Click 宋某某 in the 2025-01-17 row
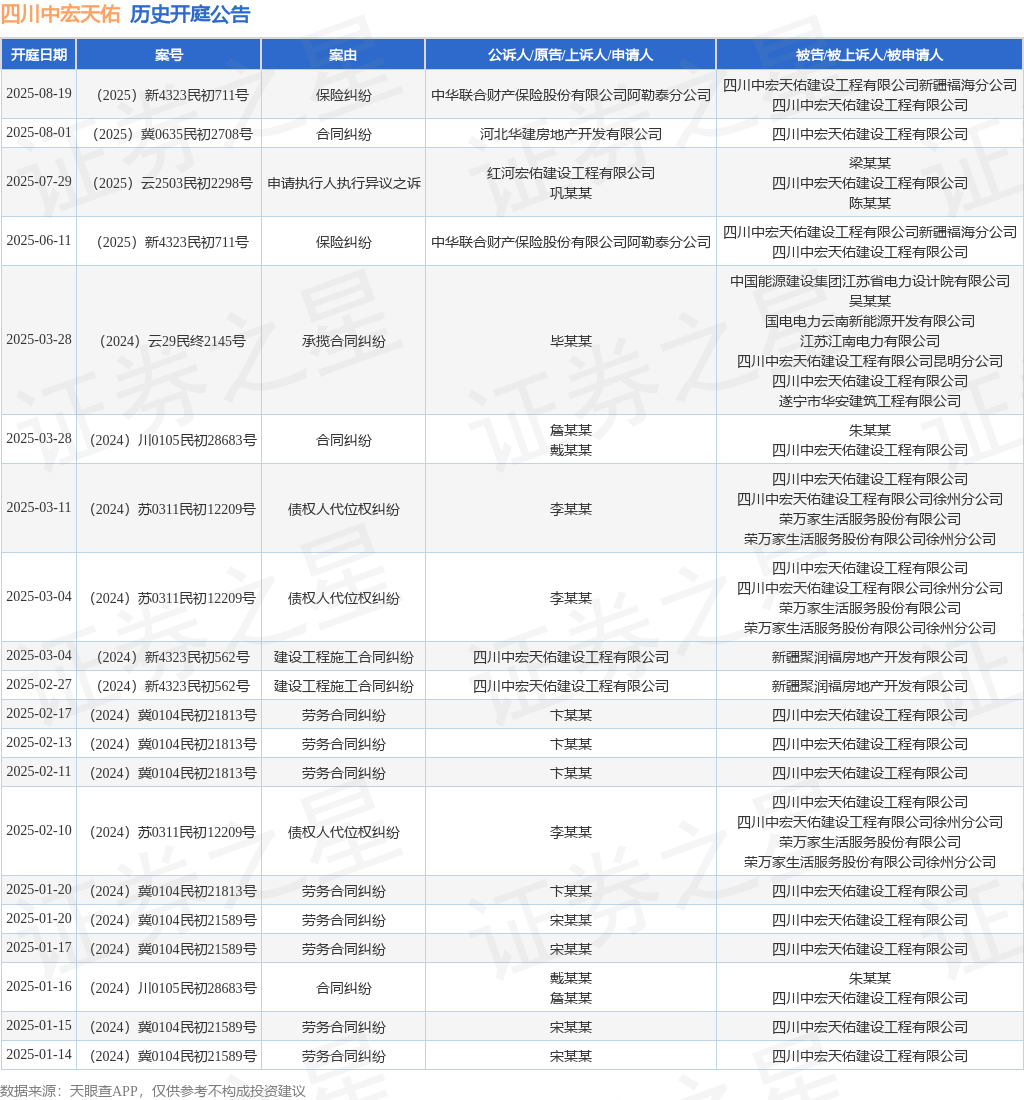Viewport: 1024px width, 1100px height. (571, 949)
